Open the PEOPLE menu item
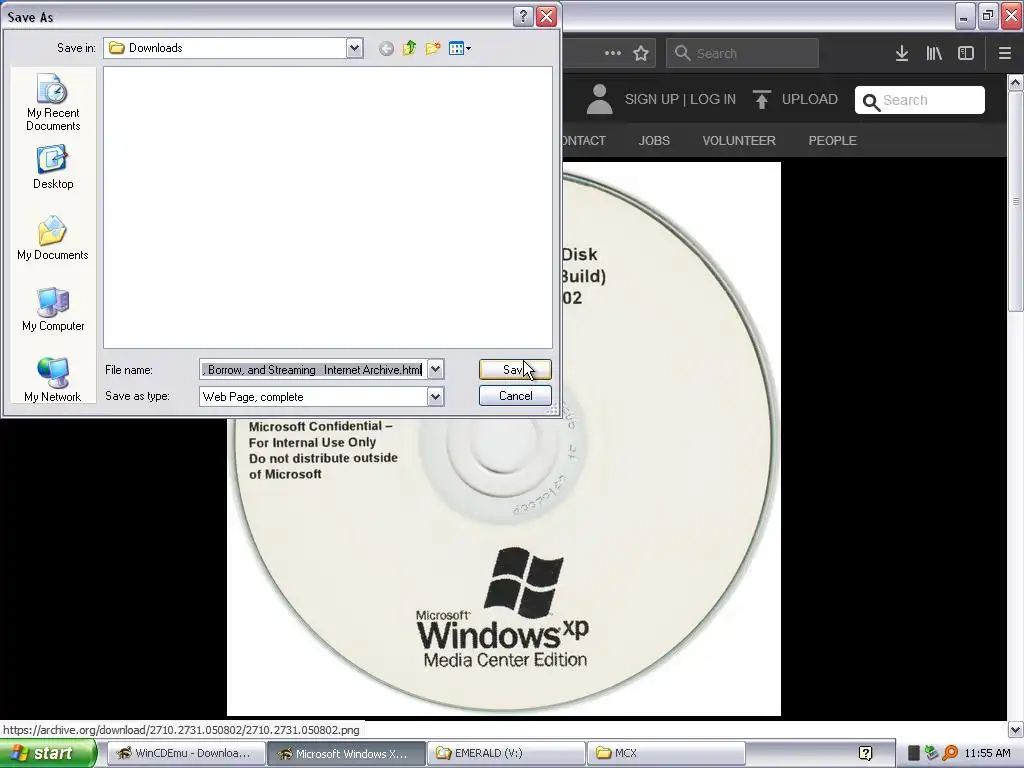The image size is (1024, 768). click(833, 140)
